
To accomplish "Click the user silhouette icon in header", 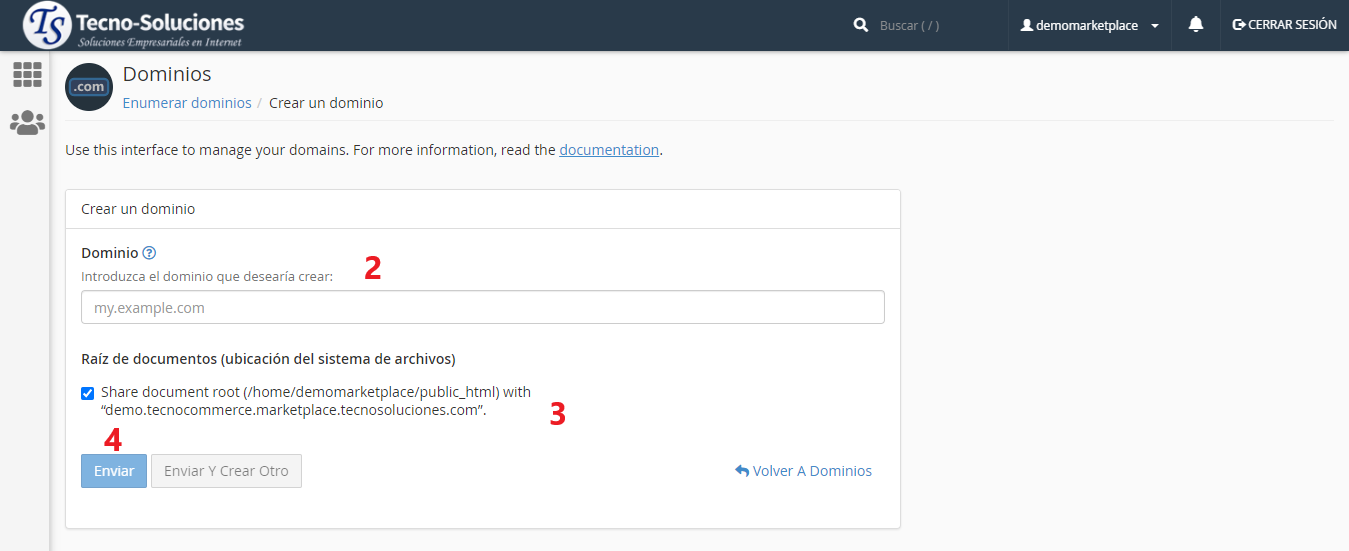I will coord(1026,25).
